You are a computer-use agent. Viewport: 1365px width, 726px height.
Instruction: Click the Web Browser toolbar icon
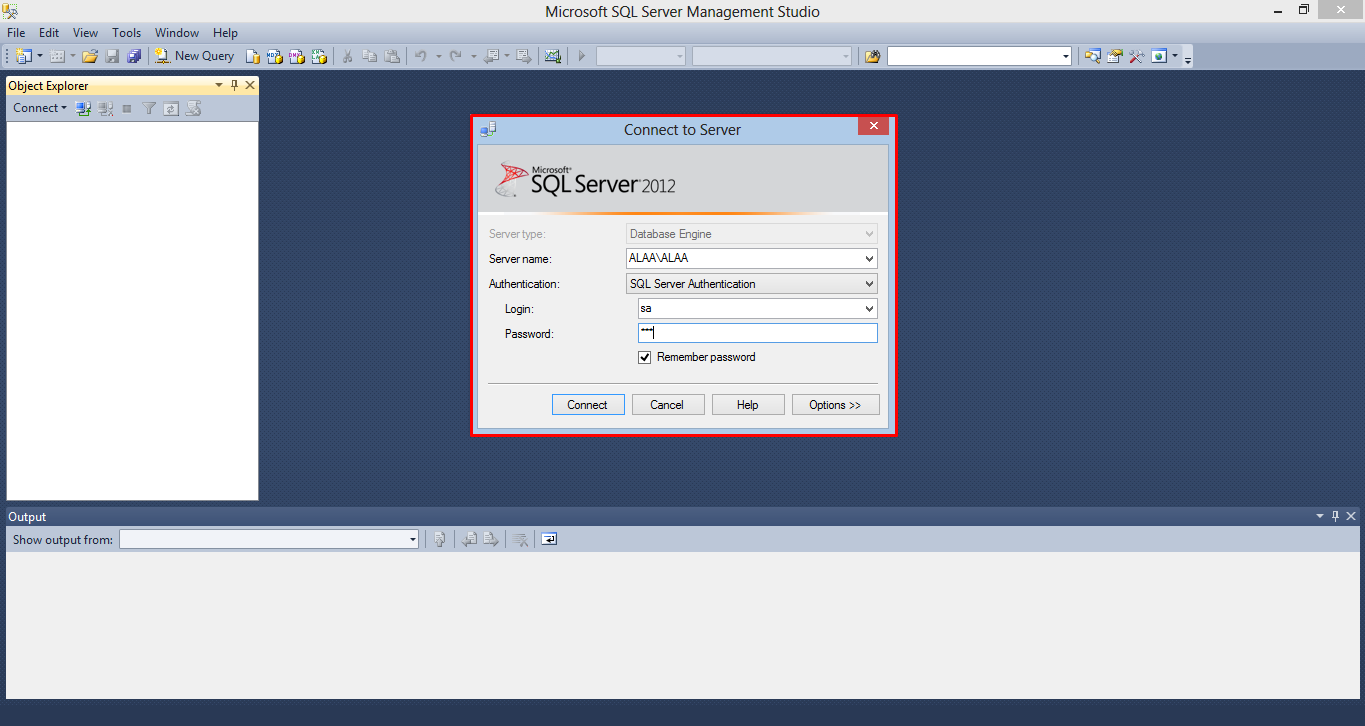click(x=1159, y=56)
